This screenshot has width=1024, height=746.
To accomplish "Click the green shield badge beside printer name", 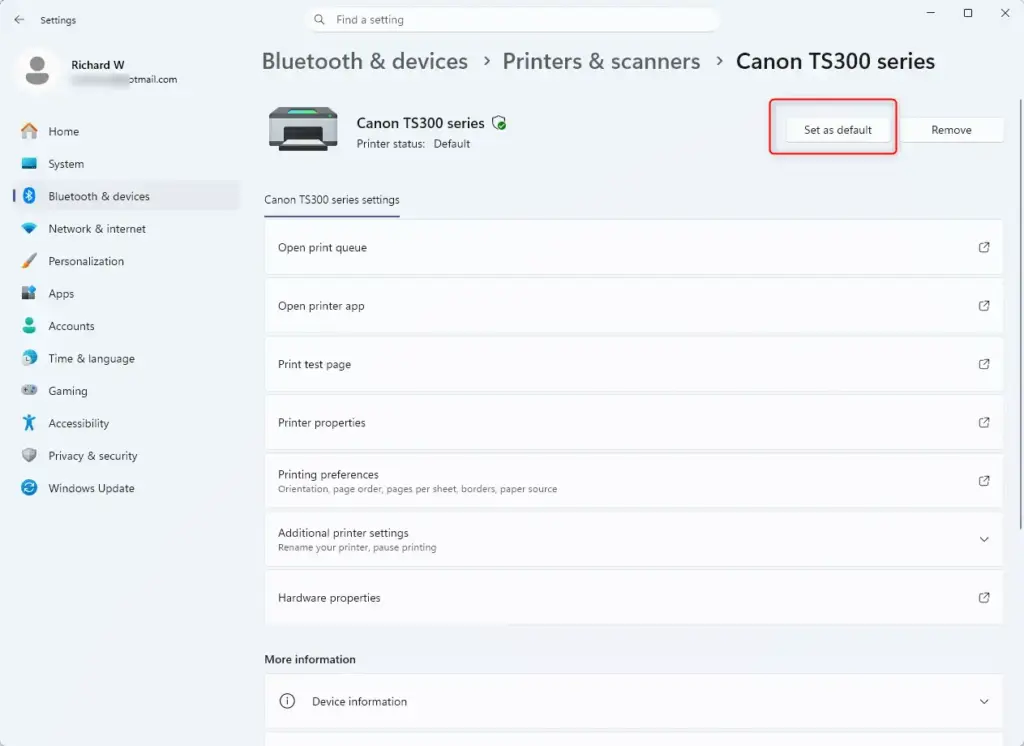I will tap(499, 123).
